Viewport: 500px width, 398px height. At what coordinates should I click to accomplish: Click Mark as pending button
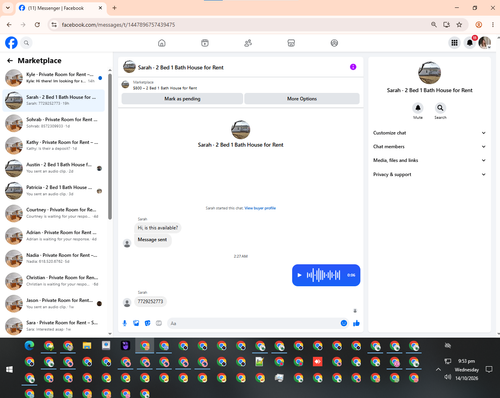point(182,99)
